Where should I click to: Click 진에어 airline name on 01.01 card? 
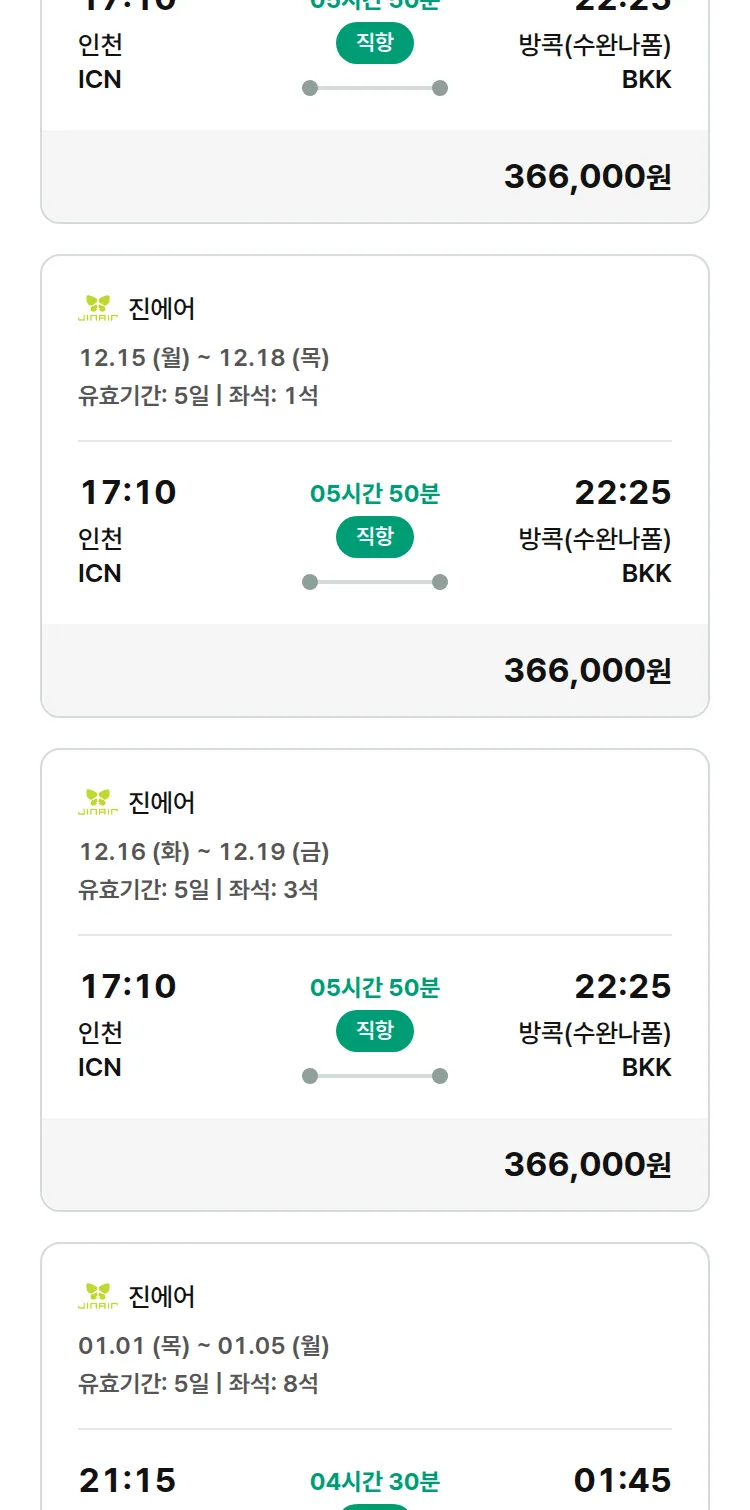click(x=162, y=1296)
